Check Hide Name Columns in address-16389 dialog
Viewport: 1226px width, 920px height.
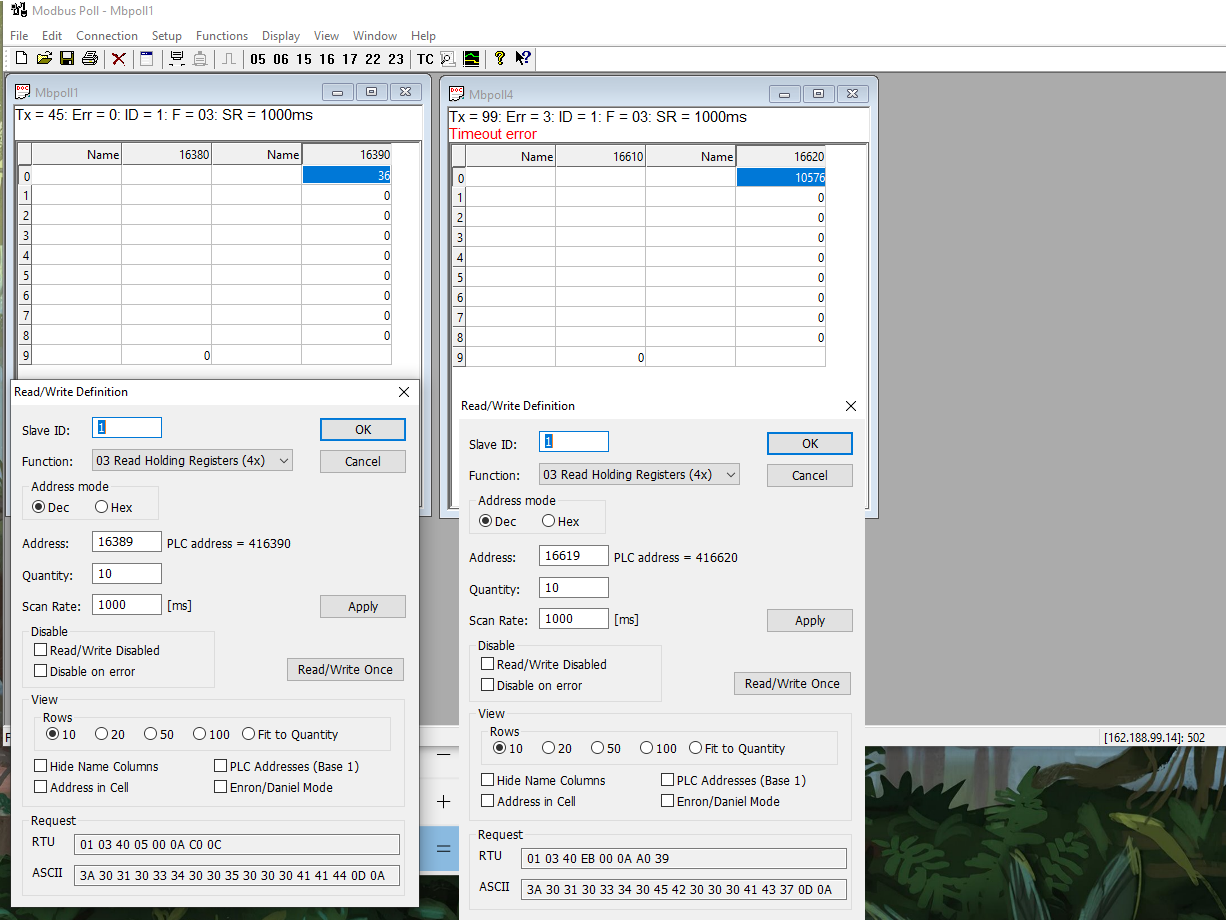click(96, 766)
